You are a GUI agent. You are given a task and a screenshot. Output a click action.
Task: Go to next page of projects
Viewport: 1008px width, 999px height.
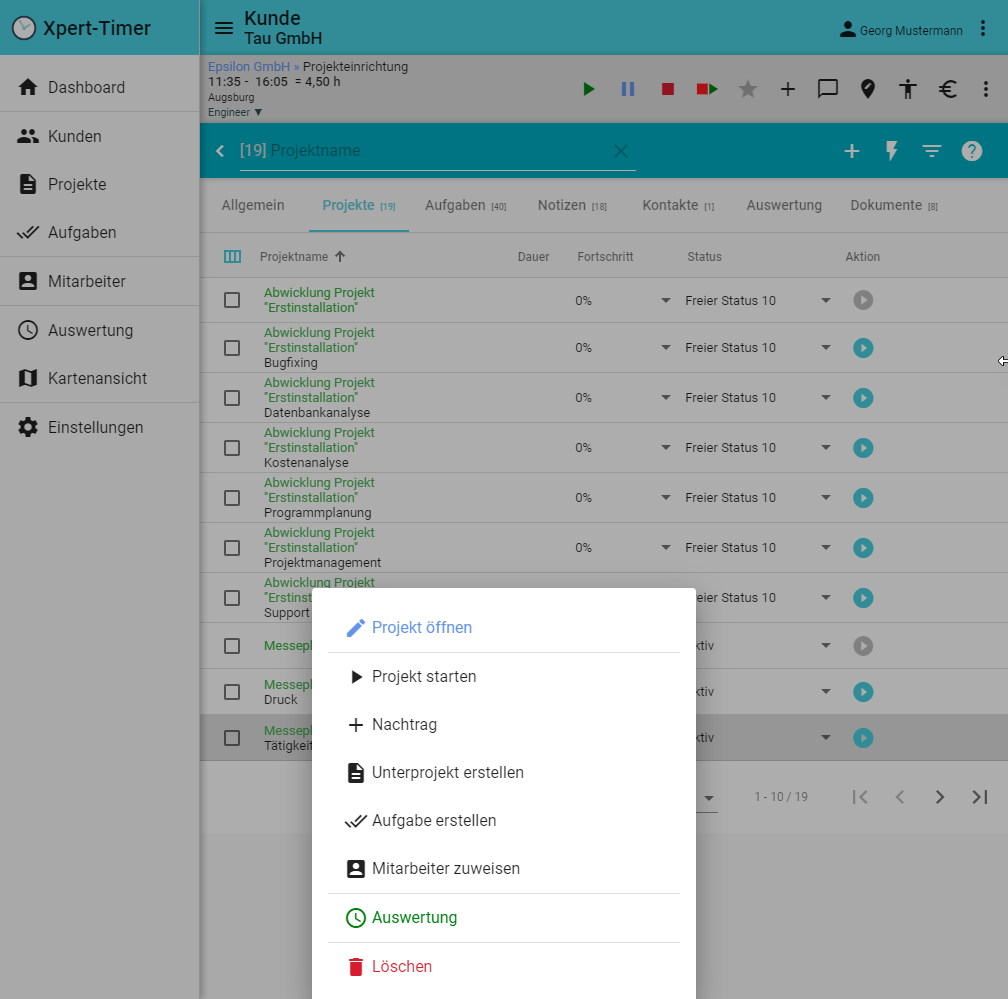point(940,797)
